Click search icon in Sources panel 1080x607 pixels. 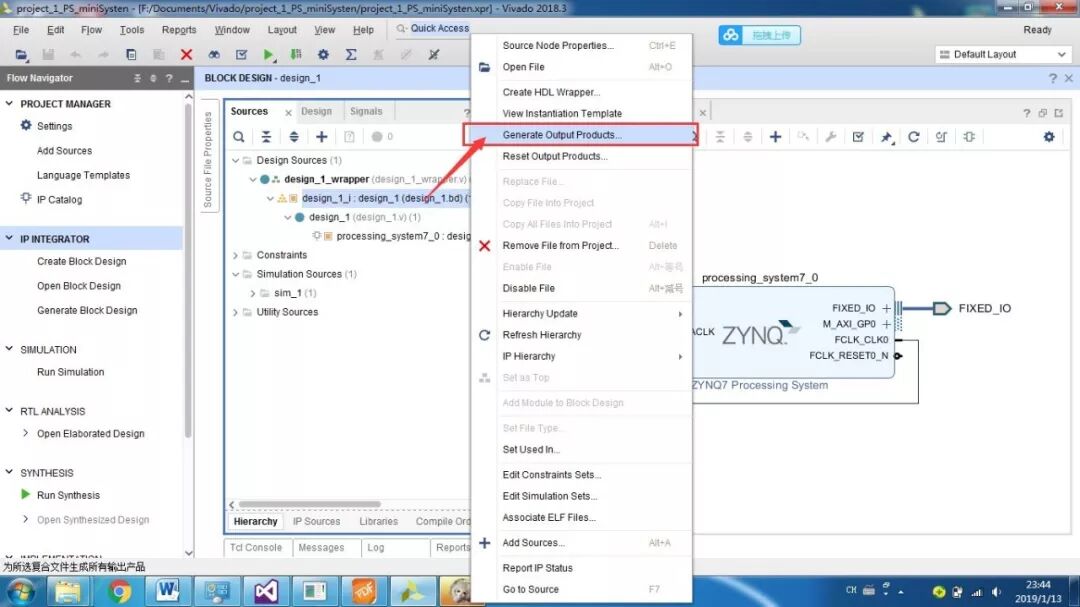(x=238, y=136)
